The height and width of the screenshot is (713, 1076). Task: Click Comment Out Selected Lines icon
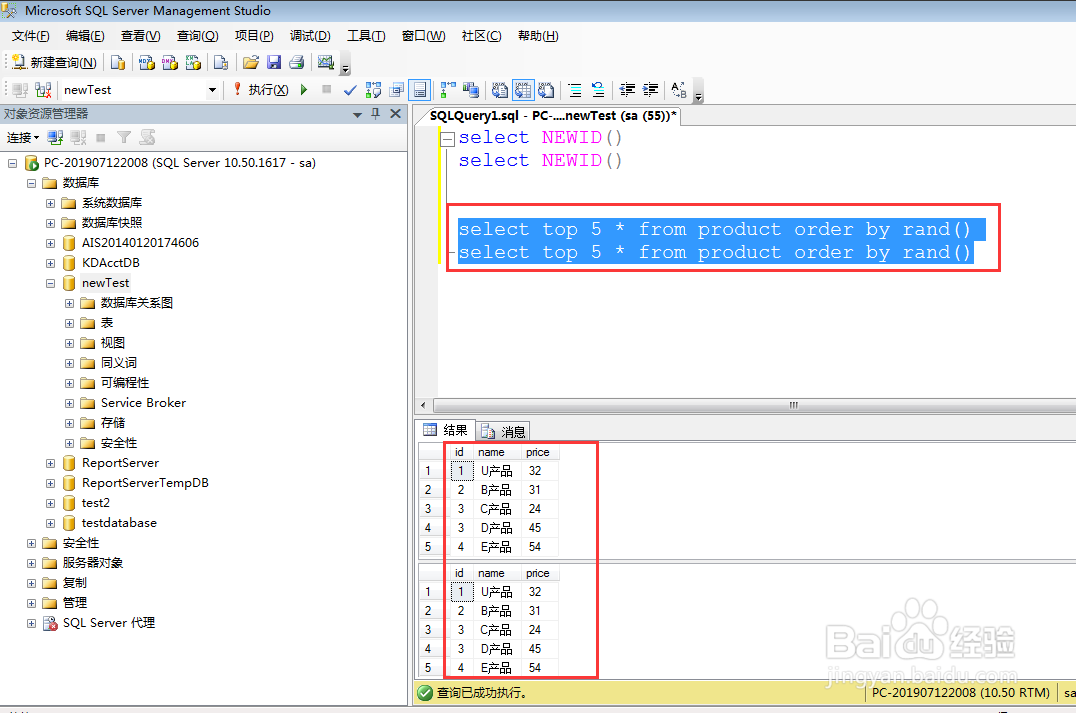pyautogui.click(x=575, y=90)
